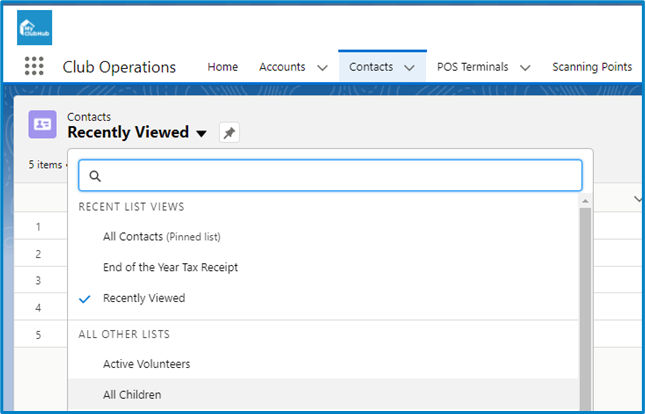Click the Contacts object icon

click(43, 124)
